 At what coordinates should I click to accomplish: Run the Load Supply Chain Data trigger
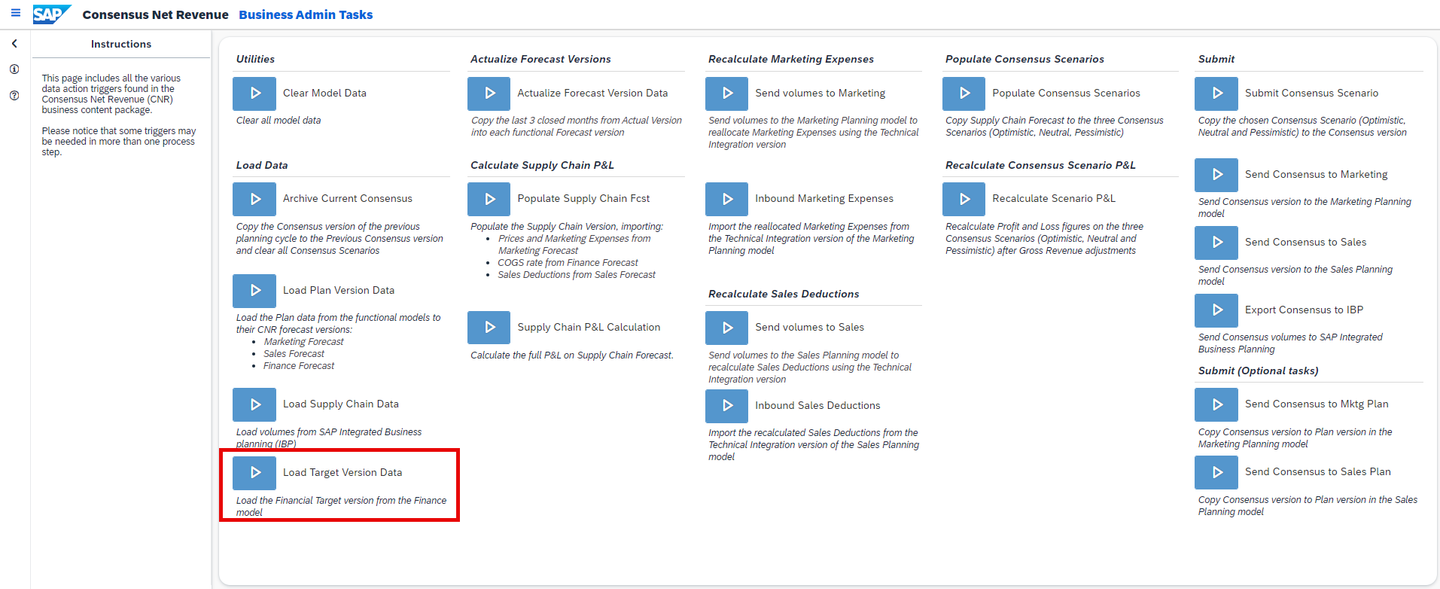pyautogui.click(x=254, y=405)
